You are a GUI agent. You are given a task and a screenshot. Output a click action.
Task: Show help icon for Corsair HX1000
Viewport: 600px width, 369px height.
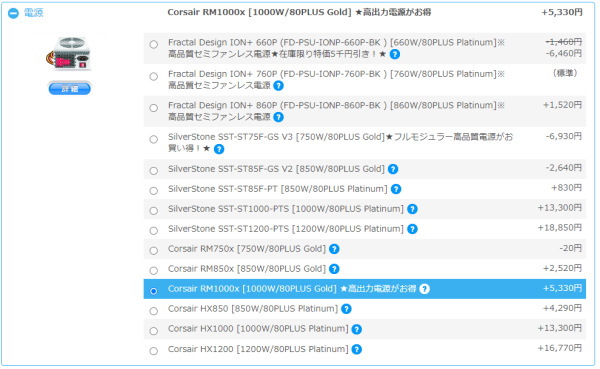point(357,329)
